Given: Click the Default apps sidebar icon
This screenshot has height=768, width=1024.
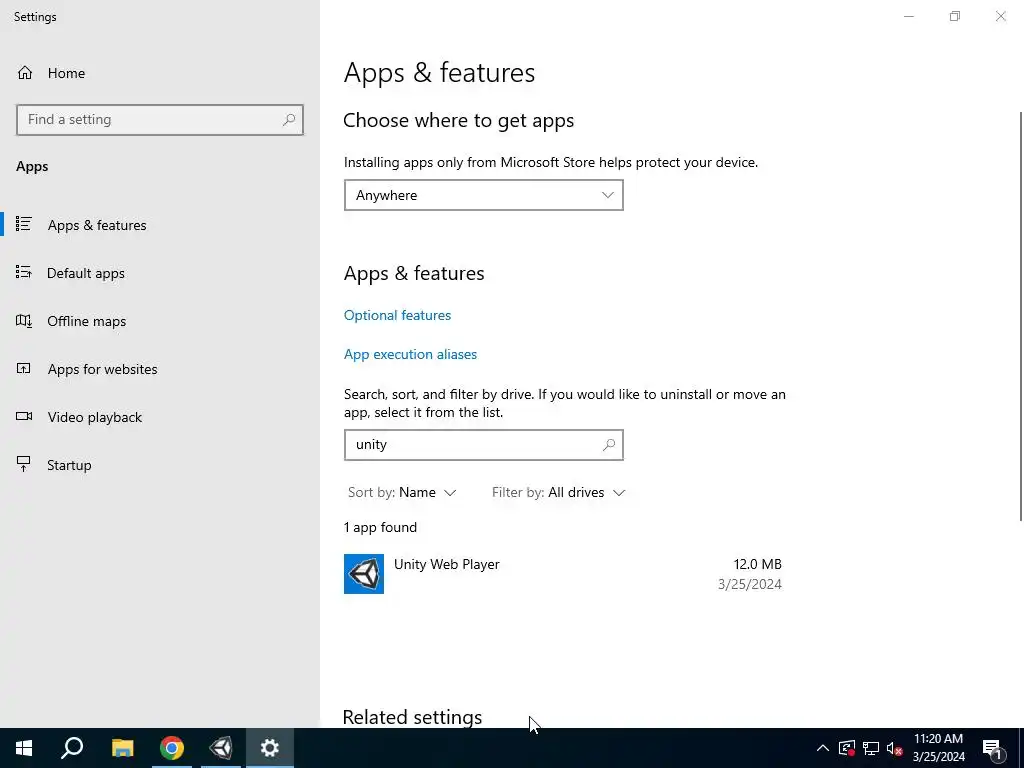Looking at the screenshot, I should tap(24, 272).
